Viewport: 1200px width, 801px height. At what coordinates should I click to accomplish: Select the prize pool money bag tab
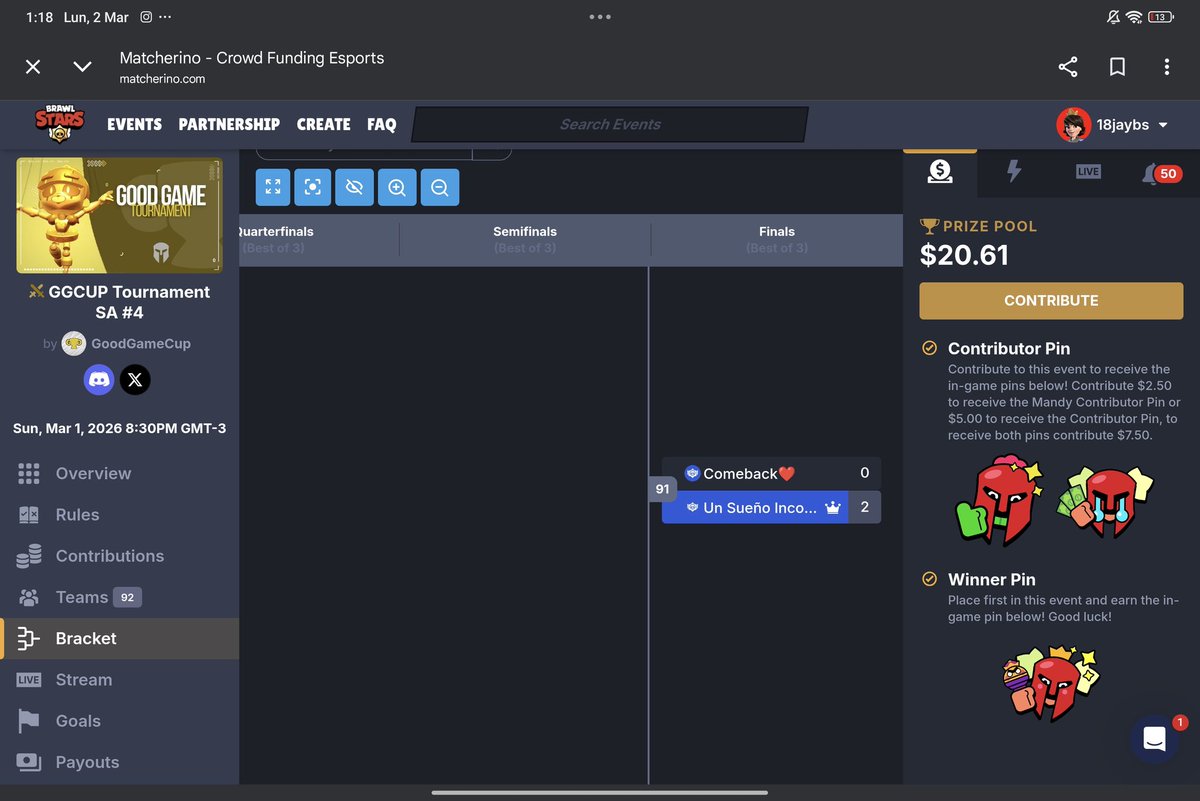pyautogui.click(x=940, y=171)
